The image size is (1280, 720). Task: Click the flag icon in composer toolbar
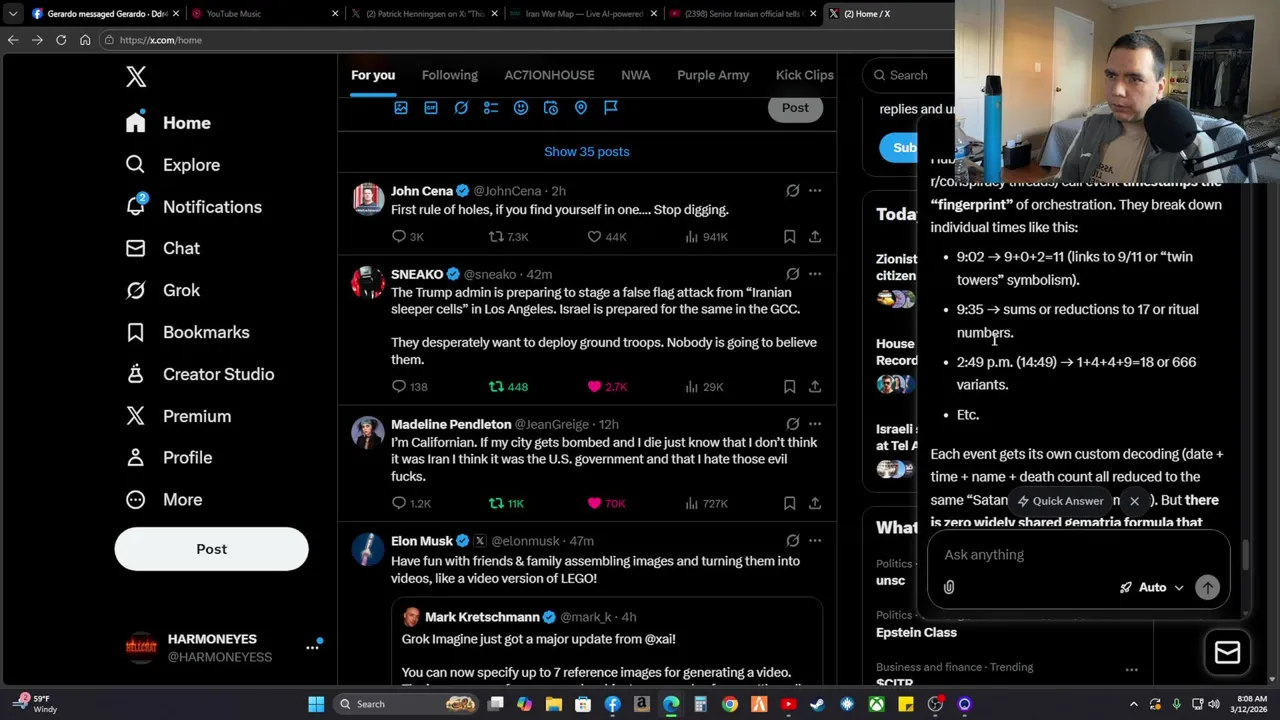611,107
